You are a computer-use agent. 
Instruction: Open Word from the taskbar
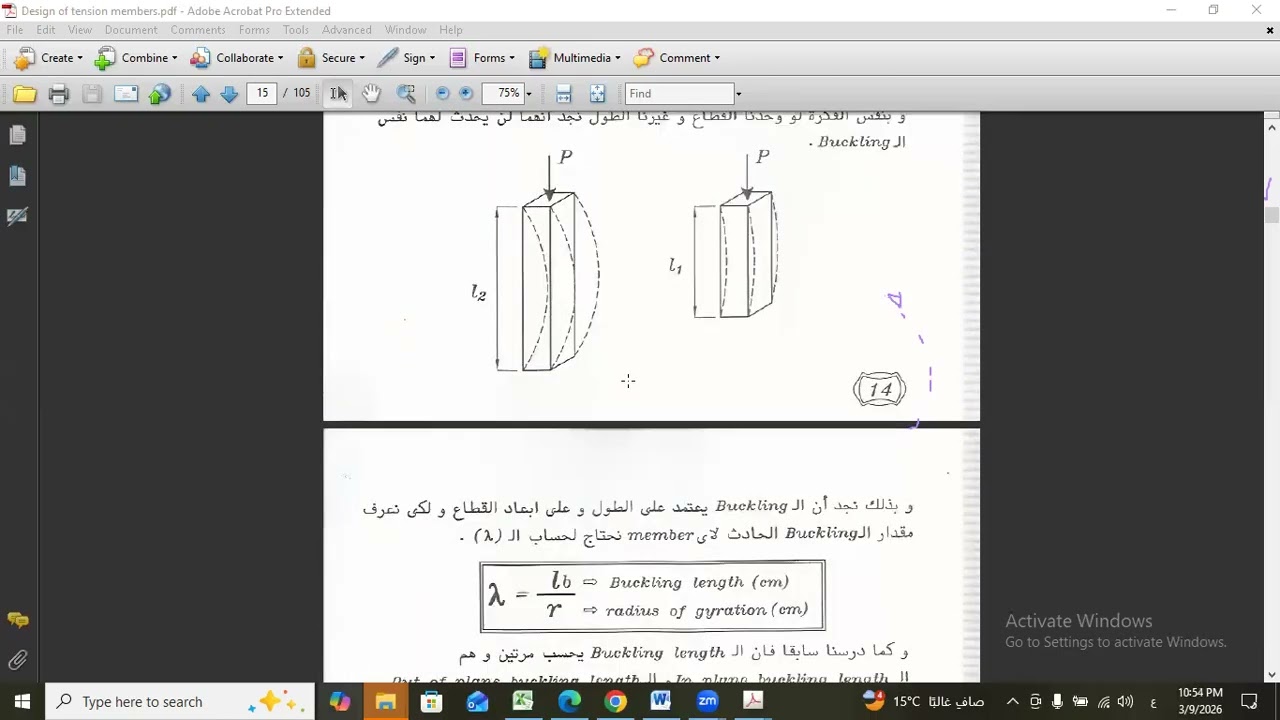click(661, 701)
